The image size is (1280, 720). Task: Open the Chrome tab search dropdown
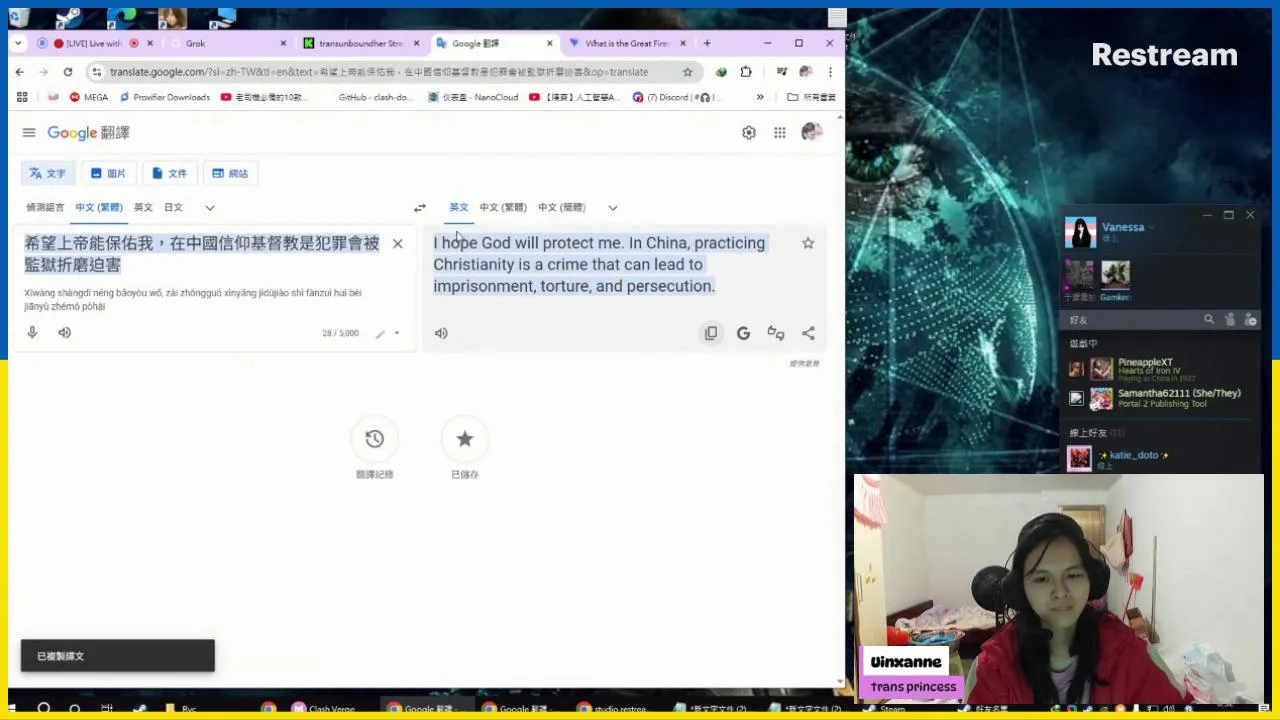[18, 44]
